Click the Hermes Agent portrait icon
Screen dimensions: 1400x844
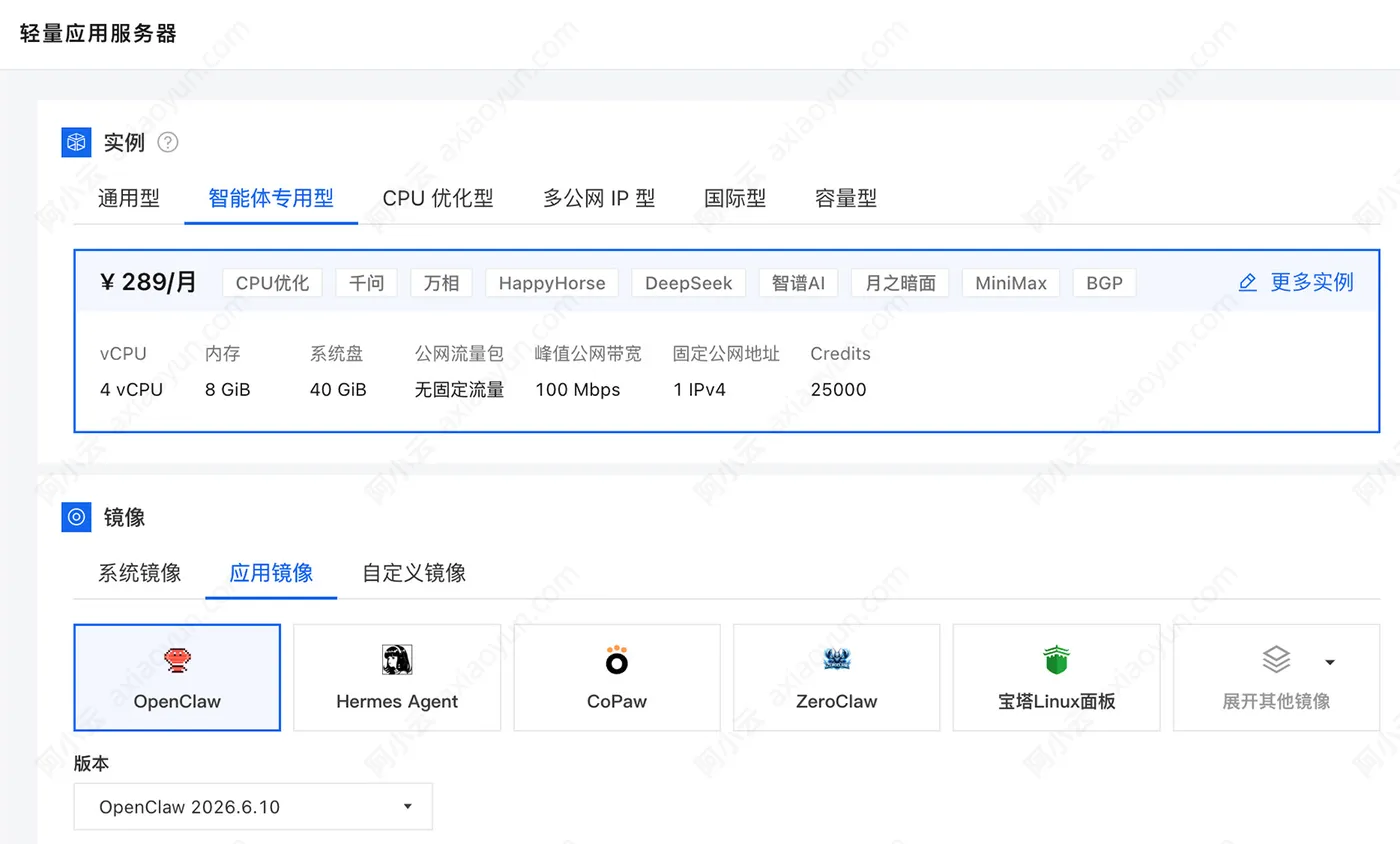pos(397,659)
